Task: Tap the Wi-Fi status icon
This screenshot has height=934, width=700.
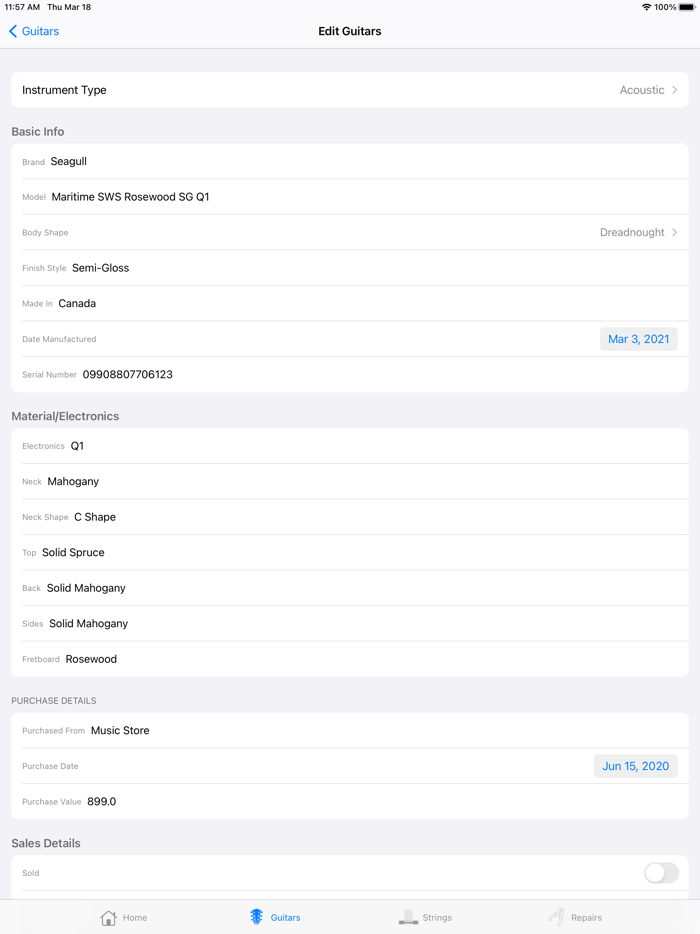Action: (646, 7)
